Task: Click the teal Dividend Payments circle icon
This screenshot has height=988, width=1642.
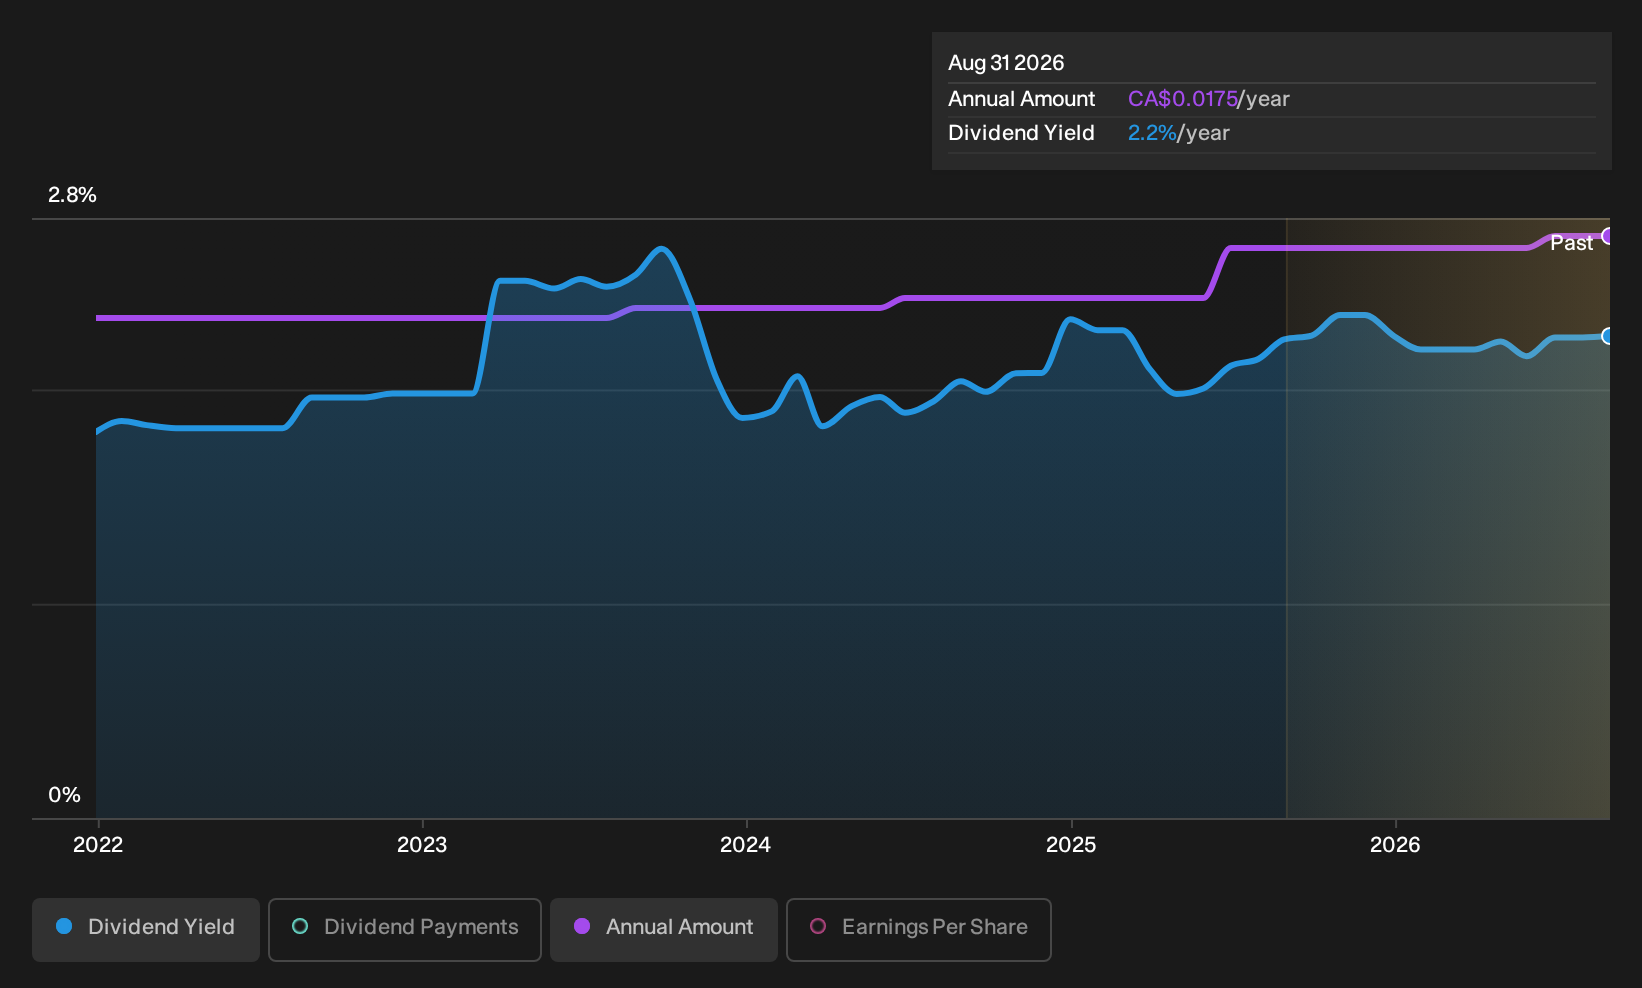Action: pos(300,926)
